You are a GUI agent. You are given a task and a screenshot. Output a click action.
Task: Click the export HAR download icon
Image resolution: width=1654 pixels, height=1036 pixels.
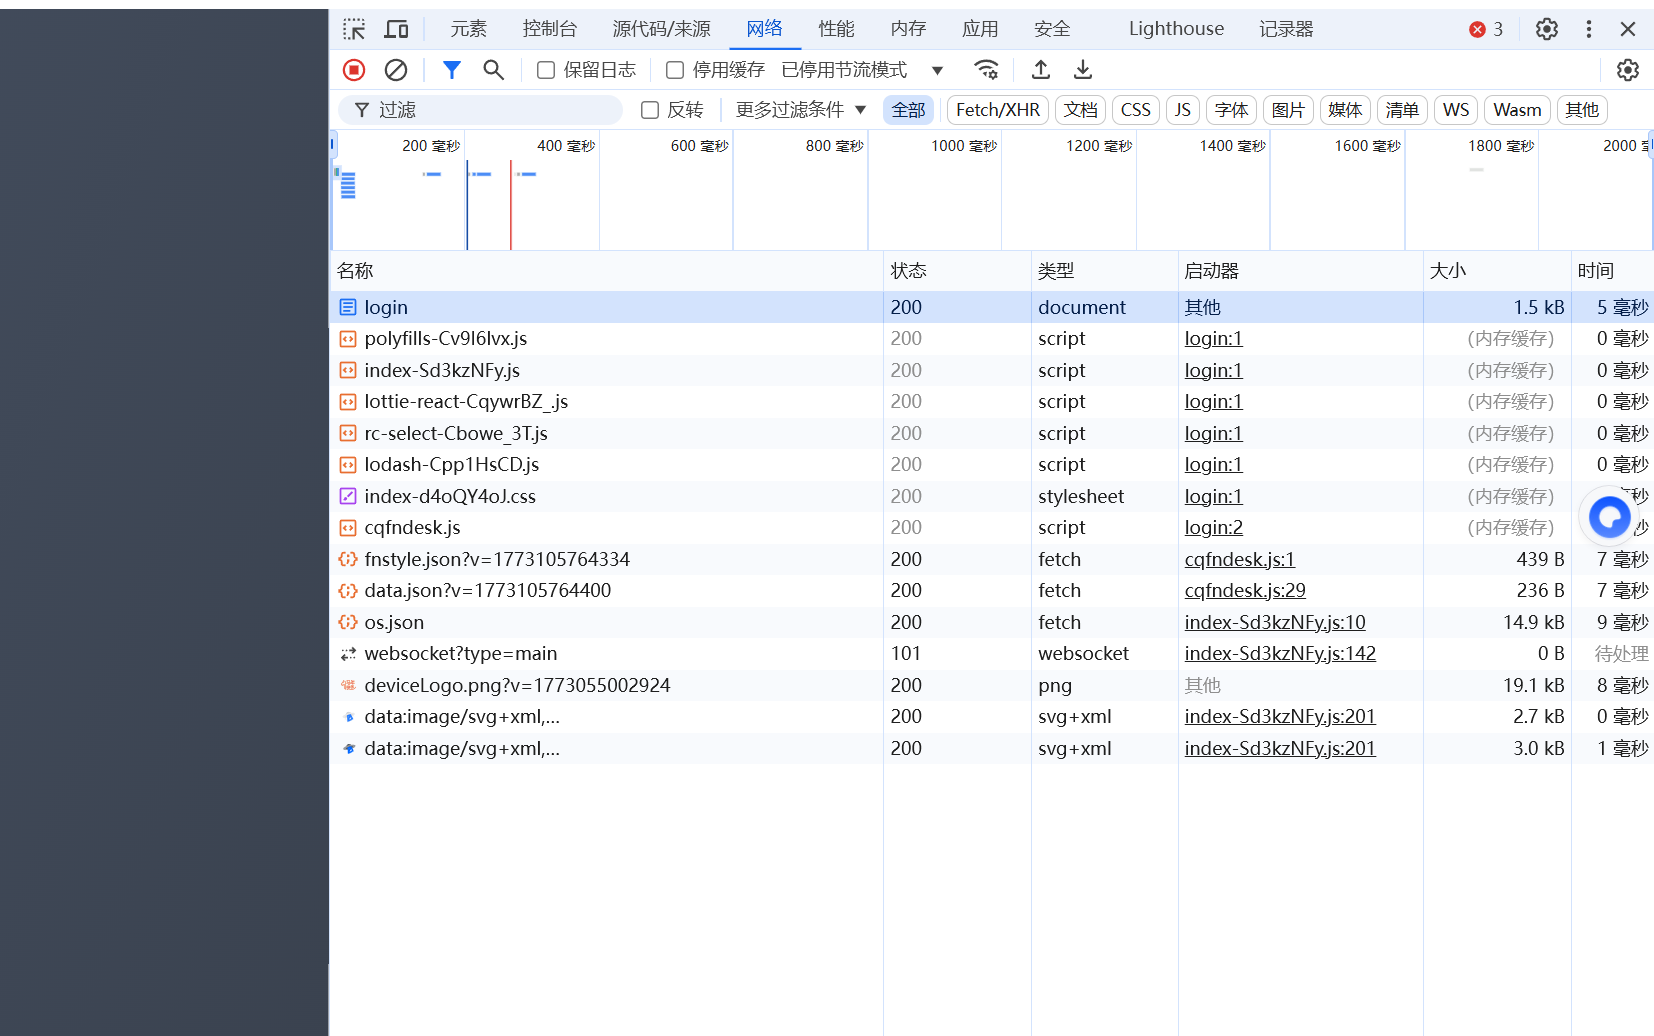1083,70
